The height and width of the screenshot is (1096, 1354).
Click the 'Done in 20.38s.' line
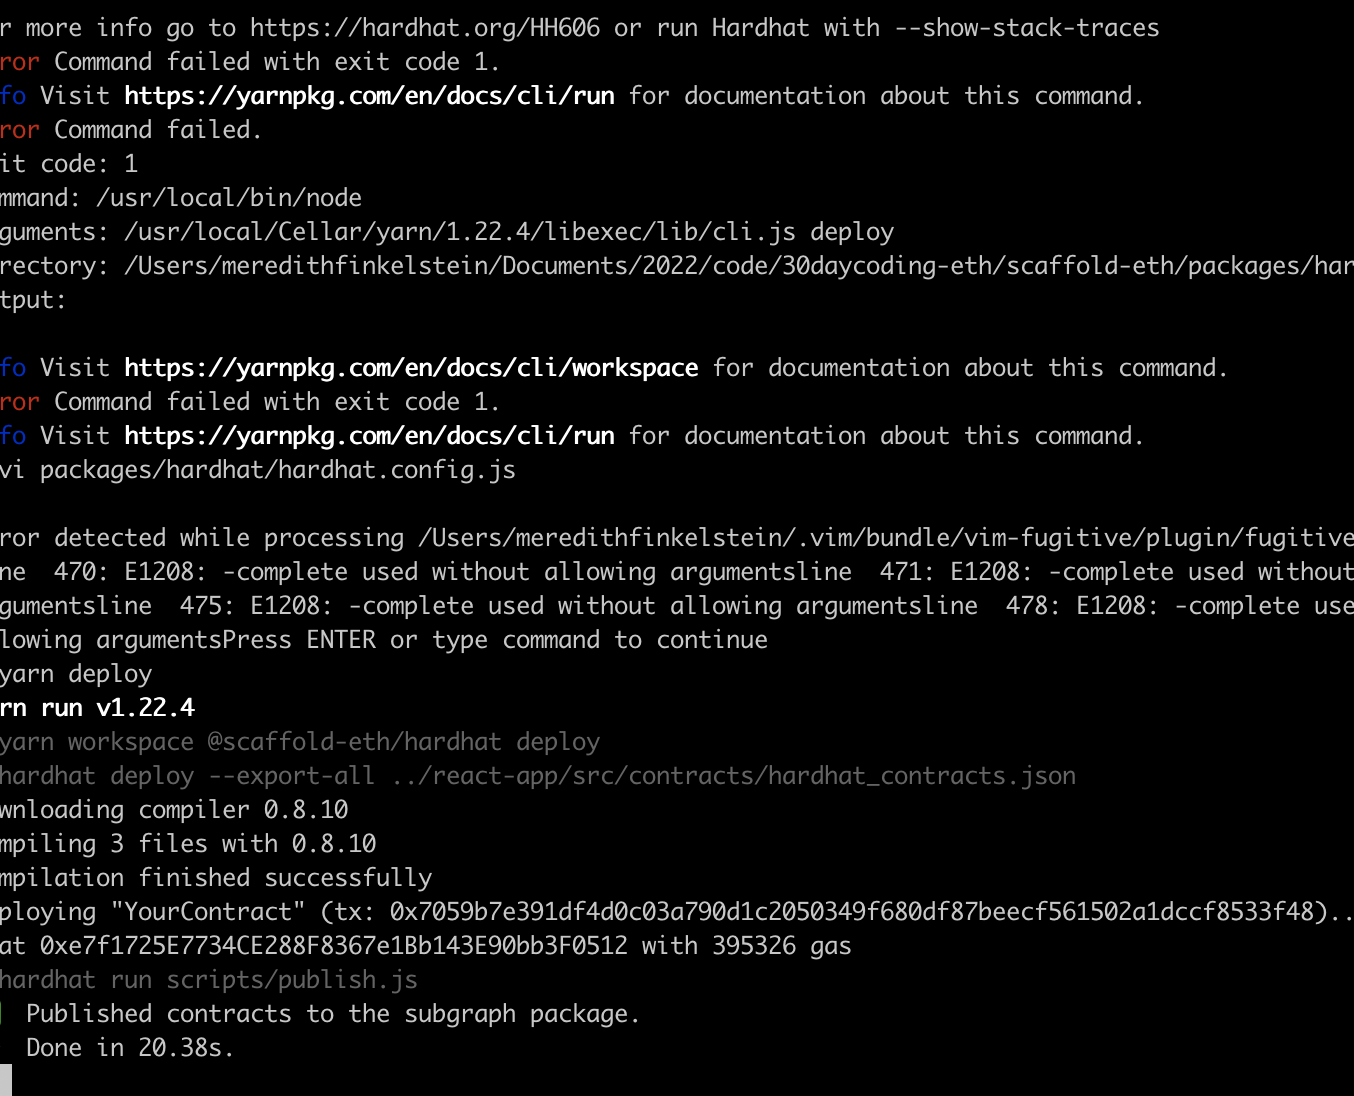pos(130,1048)
